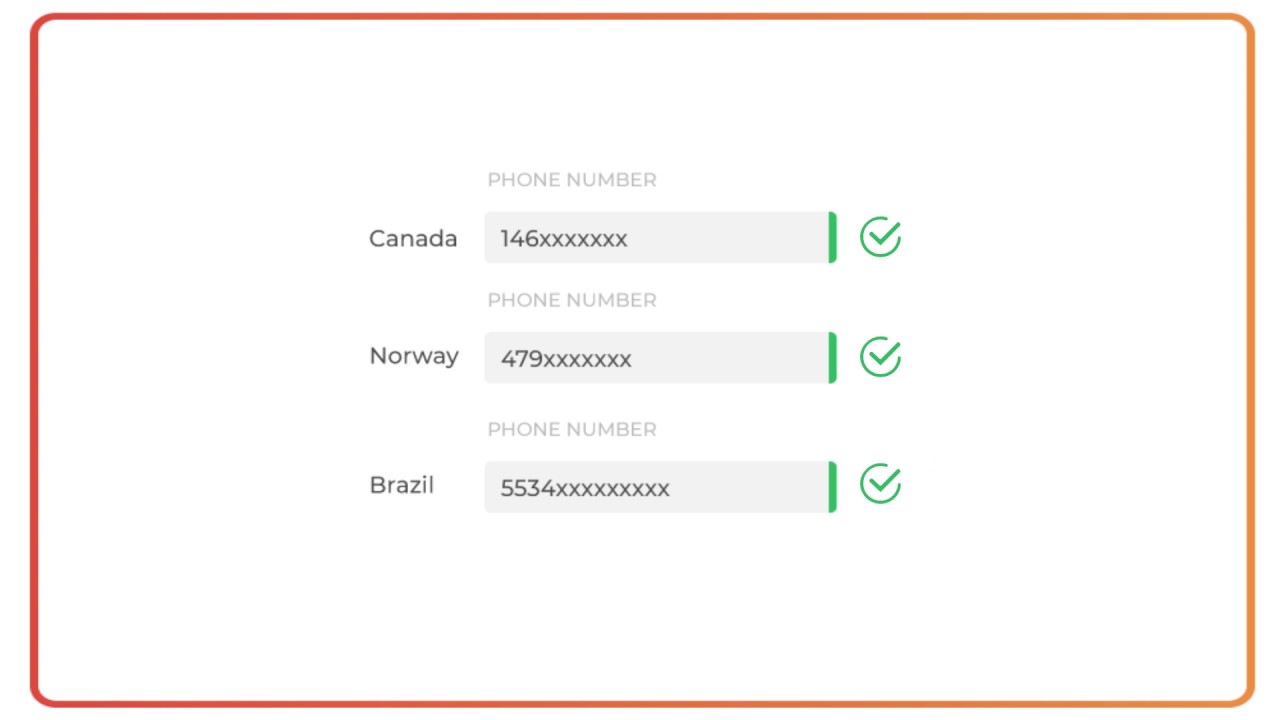
Task: Click the green checkmark beside the Norway field
Action: click(880, 356)
